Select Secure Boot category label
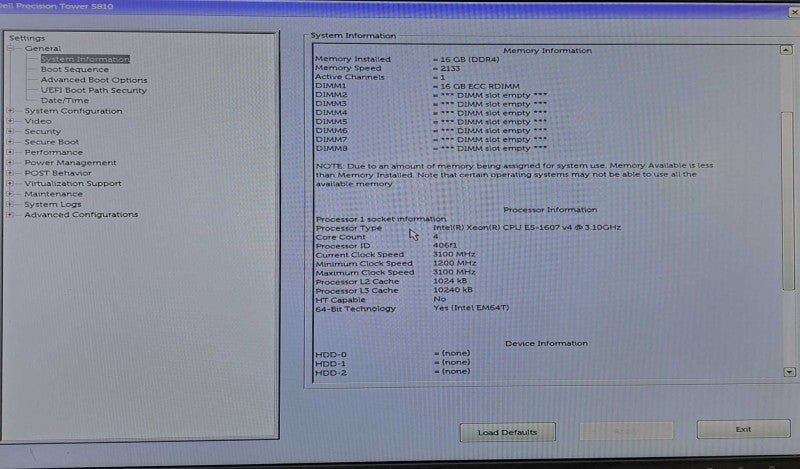 [52, 142]
